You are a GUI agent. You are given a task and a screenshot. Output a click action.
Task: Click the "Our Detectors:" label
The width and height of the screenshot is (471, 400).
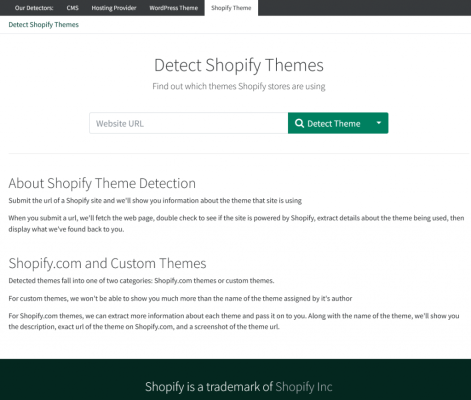point(34,8)
